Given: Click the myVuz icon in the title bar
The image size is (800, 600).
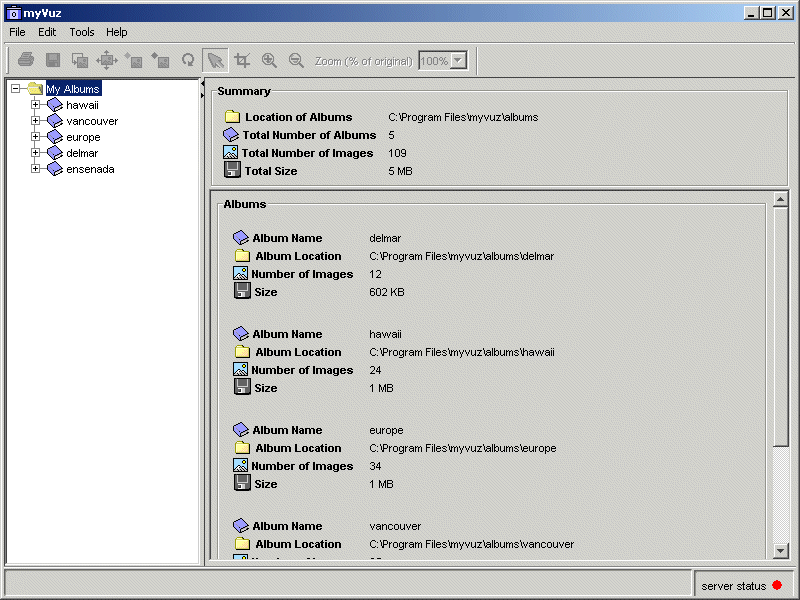Looking at the screenshot, I should pos(14,13).
